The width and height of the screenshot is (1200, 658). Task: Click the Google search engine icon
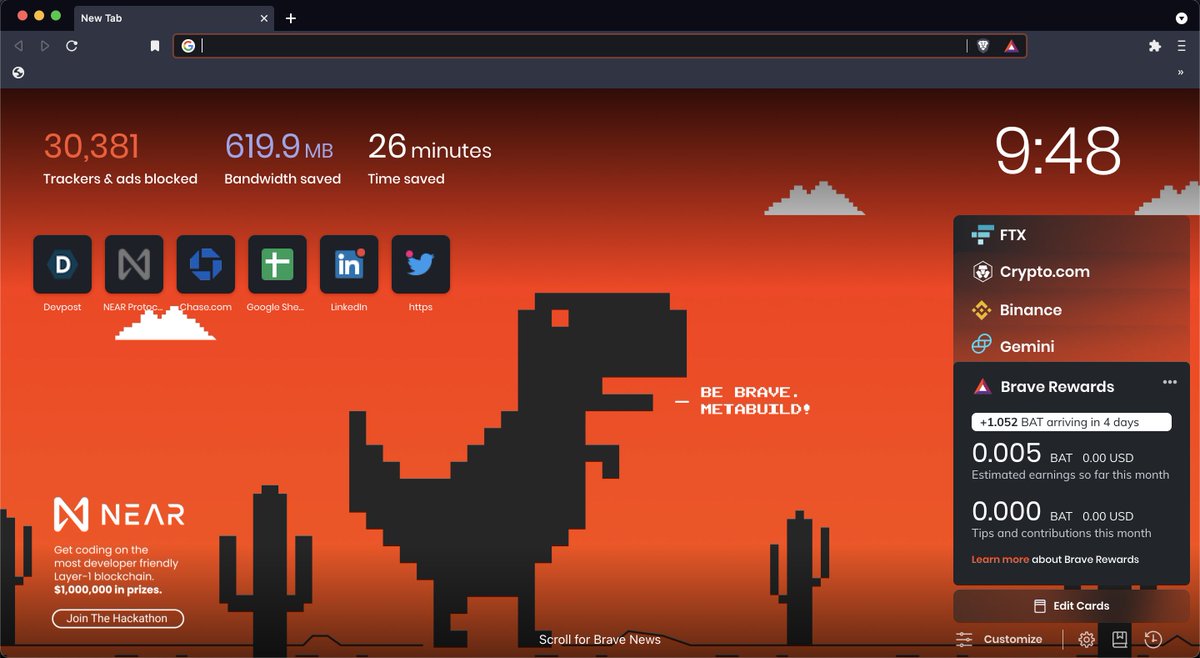pyautogui.click(x=188, y=46)
